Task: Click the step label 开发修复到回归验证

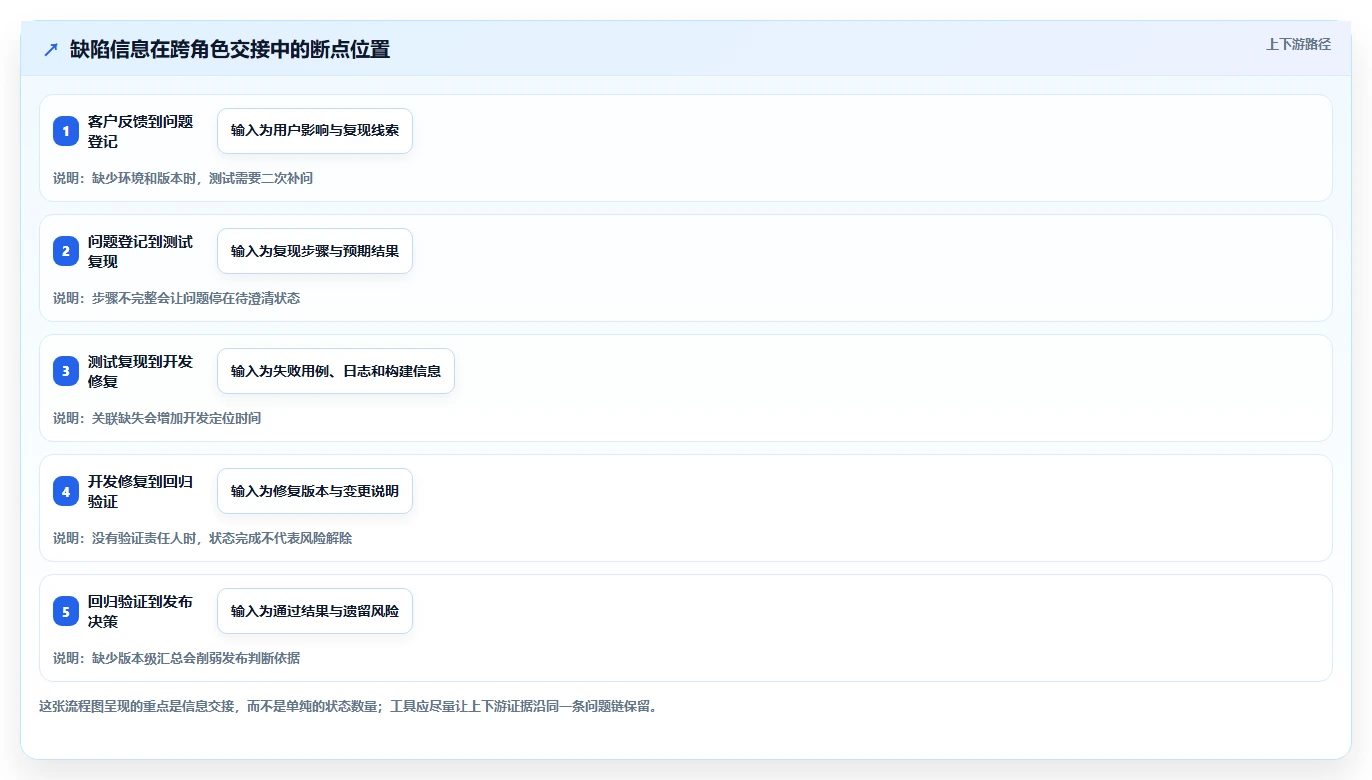Action: (141, 491)
